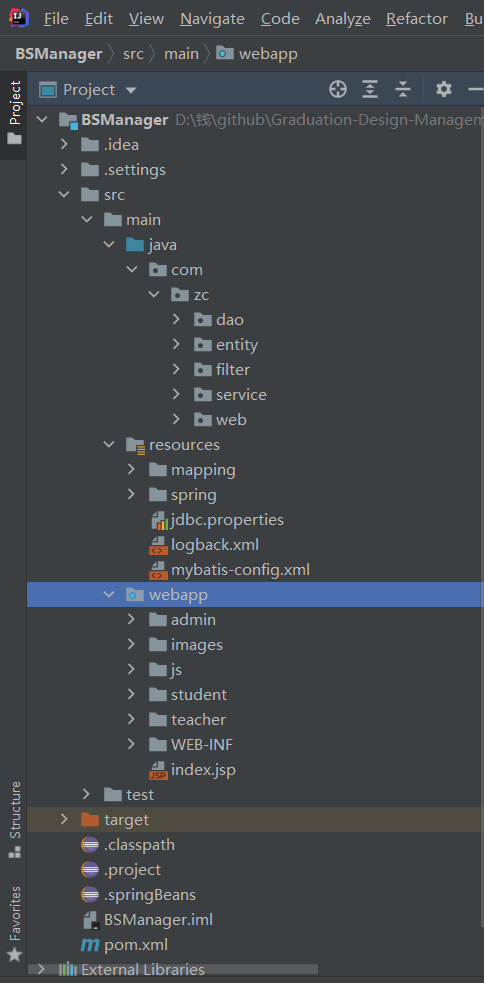Click the Expand All toolbar icon
The width and height of the screenshot is (484, 983).
tap(371, 90)
